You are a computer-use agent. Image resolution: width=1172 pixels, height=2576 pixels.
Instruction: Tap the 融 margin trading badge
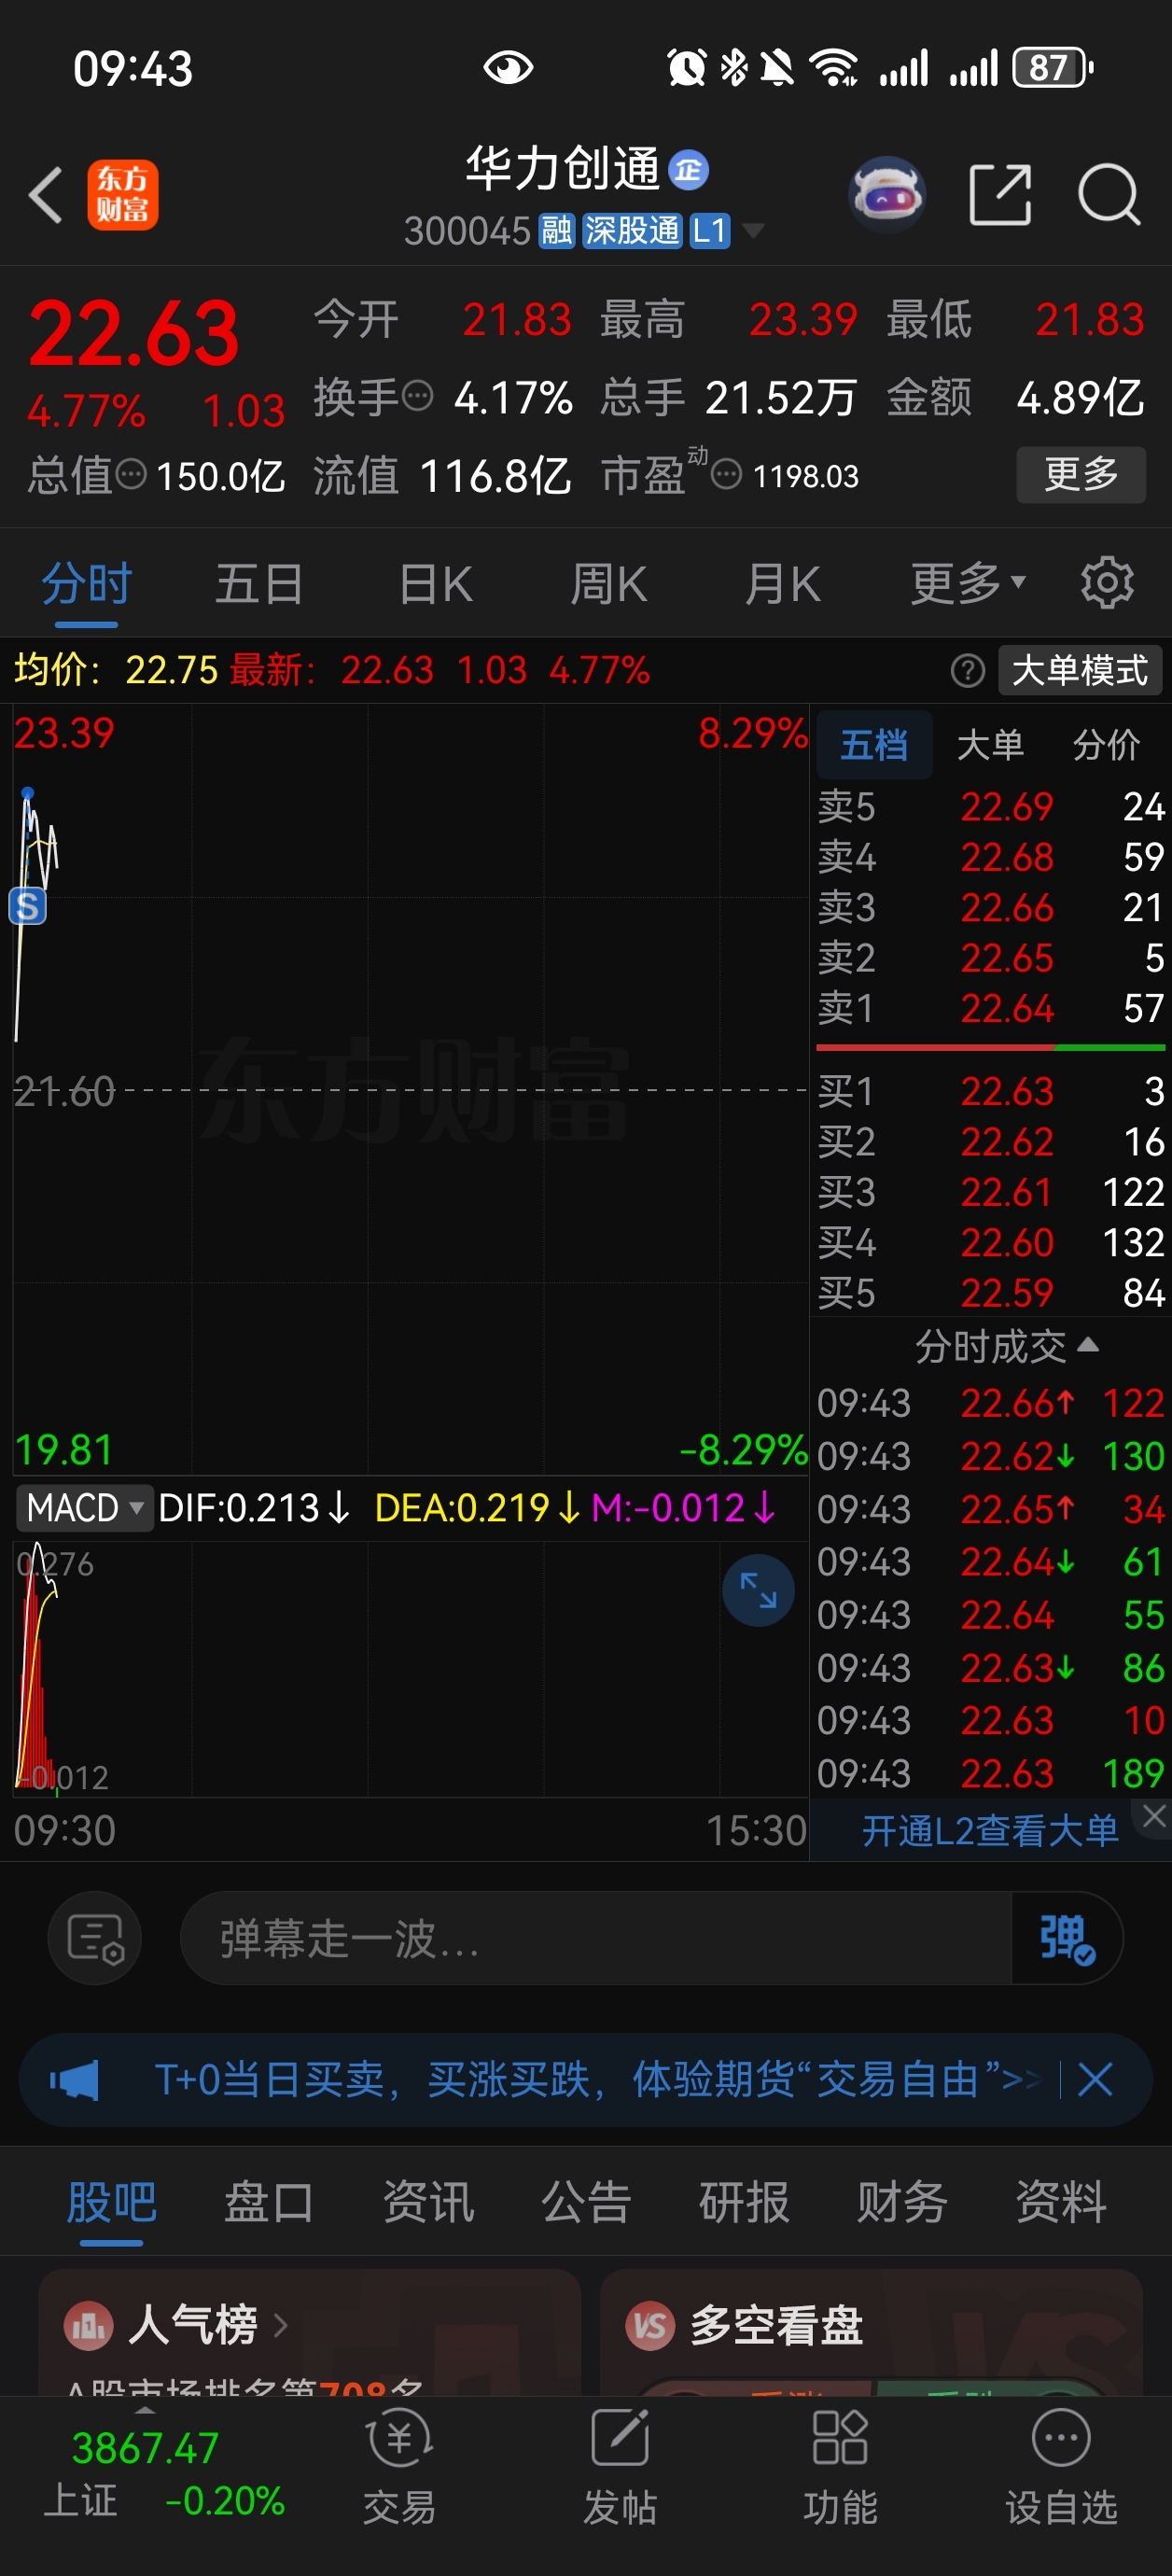click(x=557, y=231)
